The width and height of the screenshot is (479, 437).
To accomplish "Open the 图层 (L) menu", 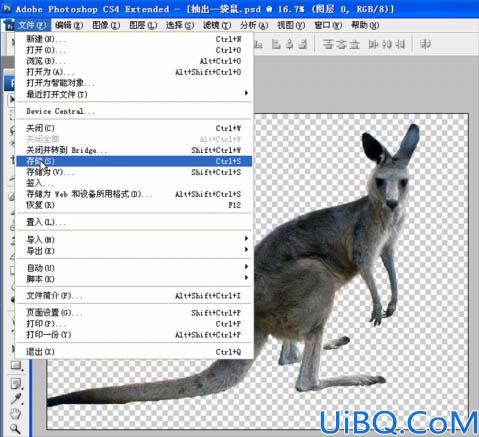I will coord(143,25).
